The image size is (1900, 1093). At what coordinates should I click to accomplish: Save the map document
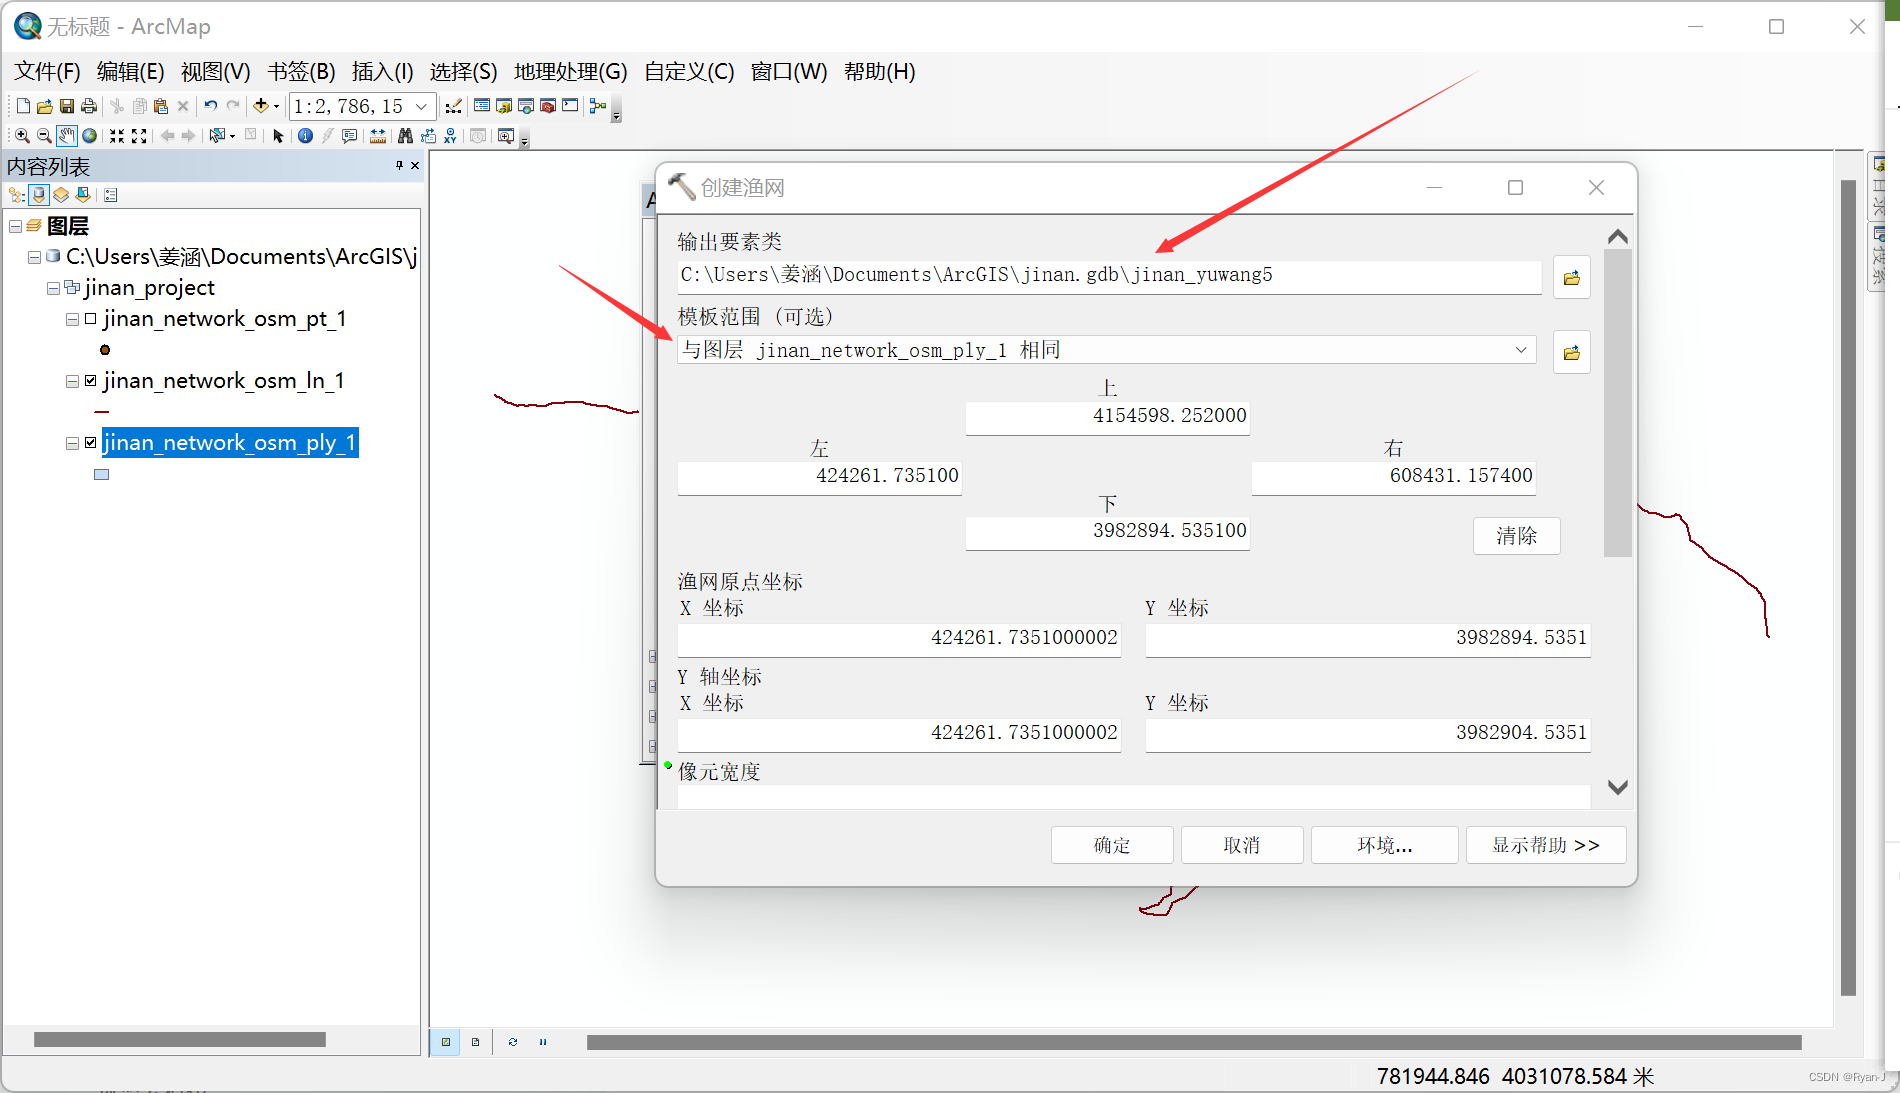(x=67, y=106)
